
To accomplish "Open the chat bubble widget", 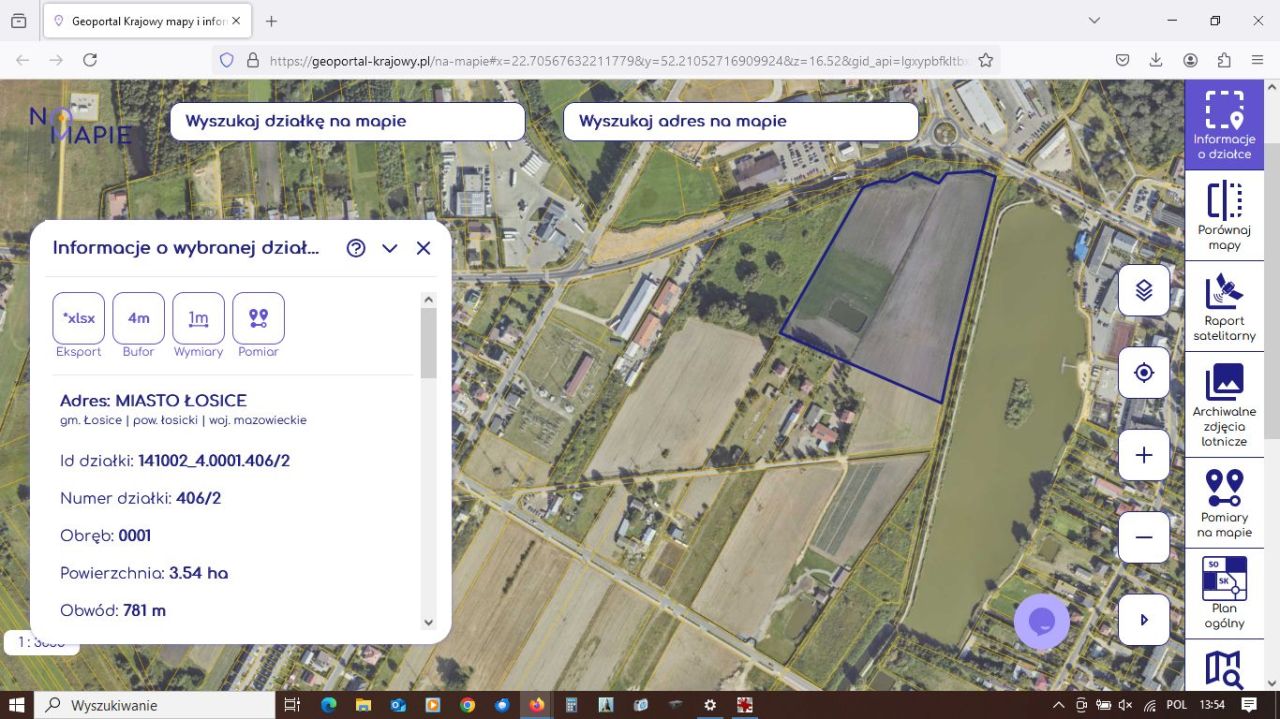I will click(x=1042, y=622).
